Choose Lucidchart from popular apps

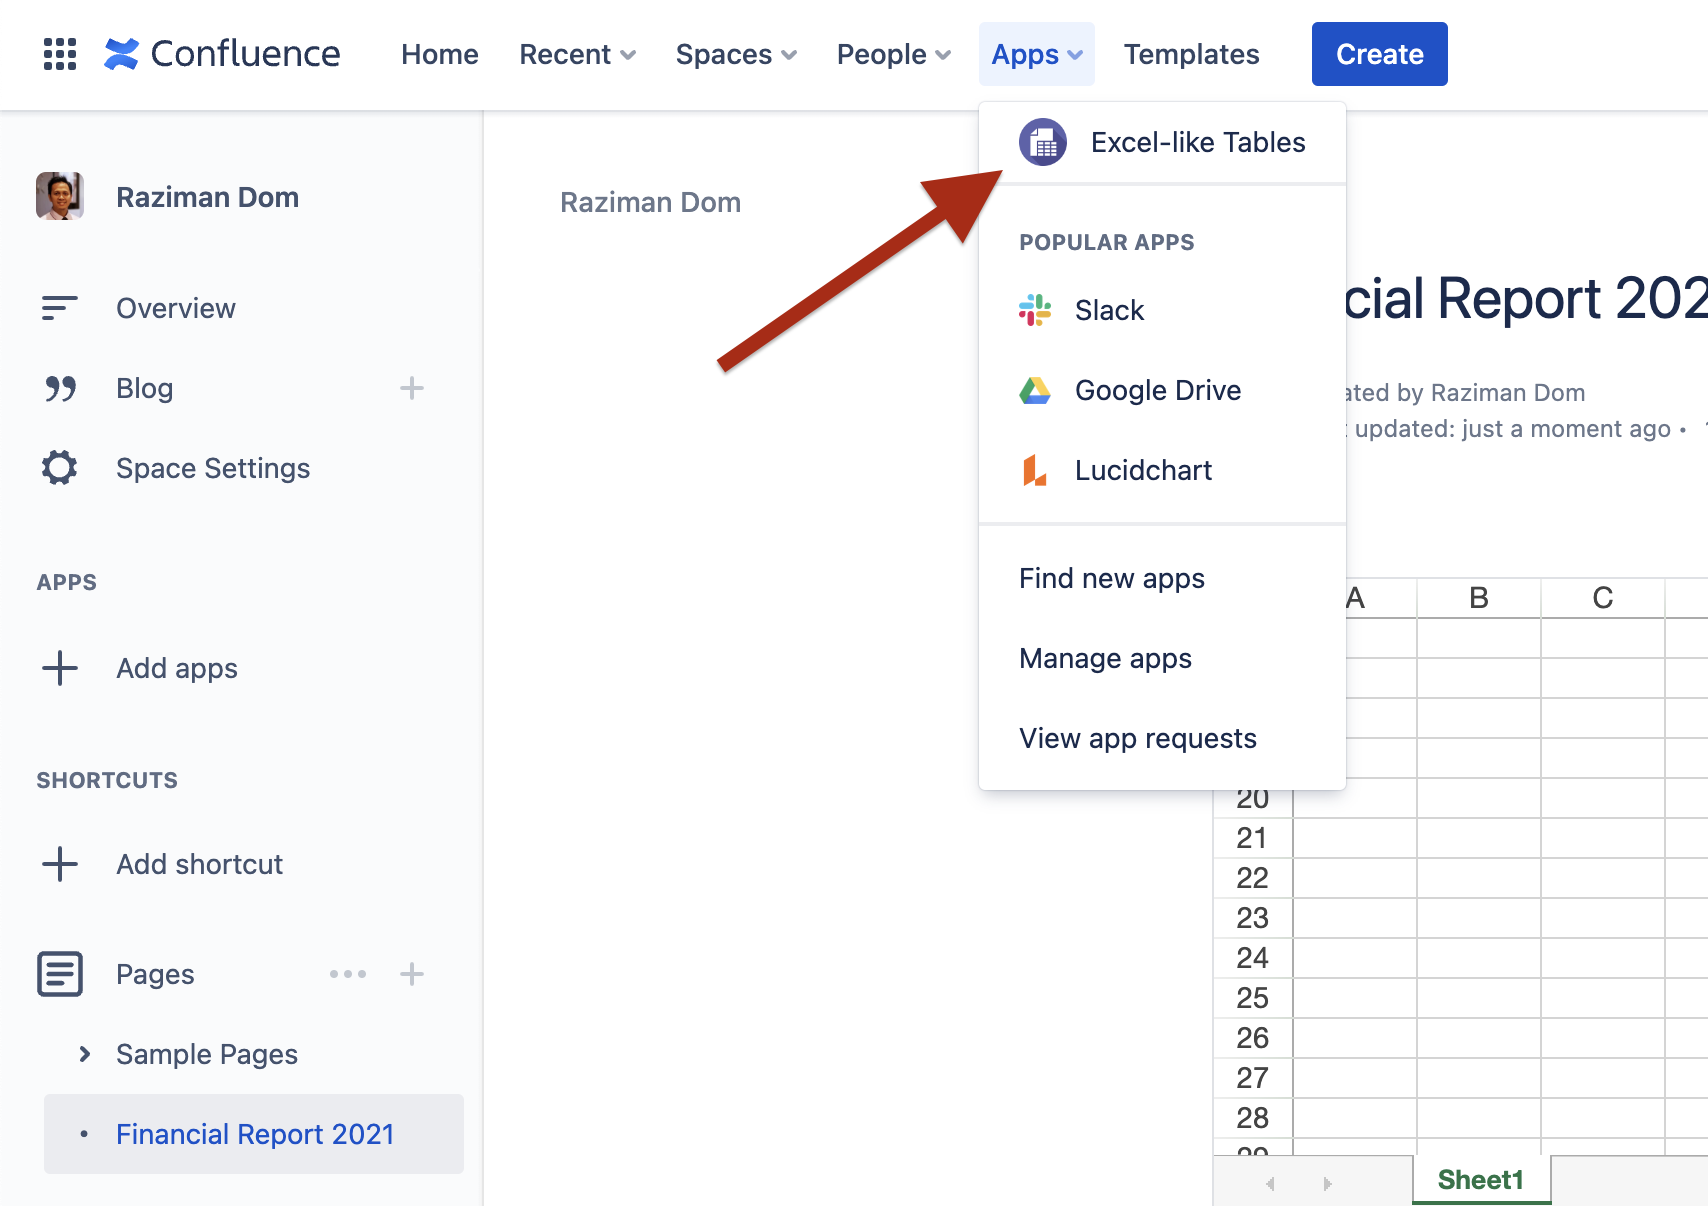click(1143, 471)
